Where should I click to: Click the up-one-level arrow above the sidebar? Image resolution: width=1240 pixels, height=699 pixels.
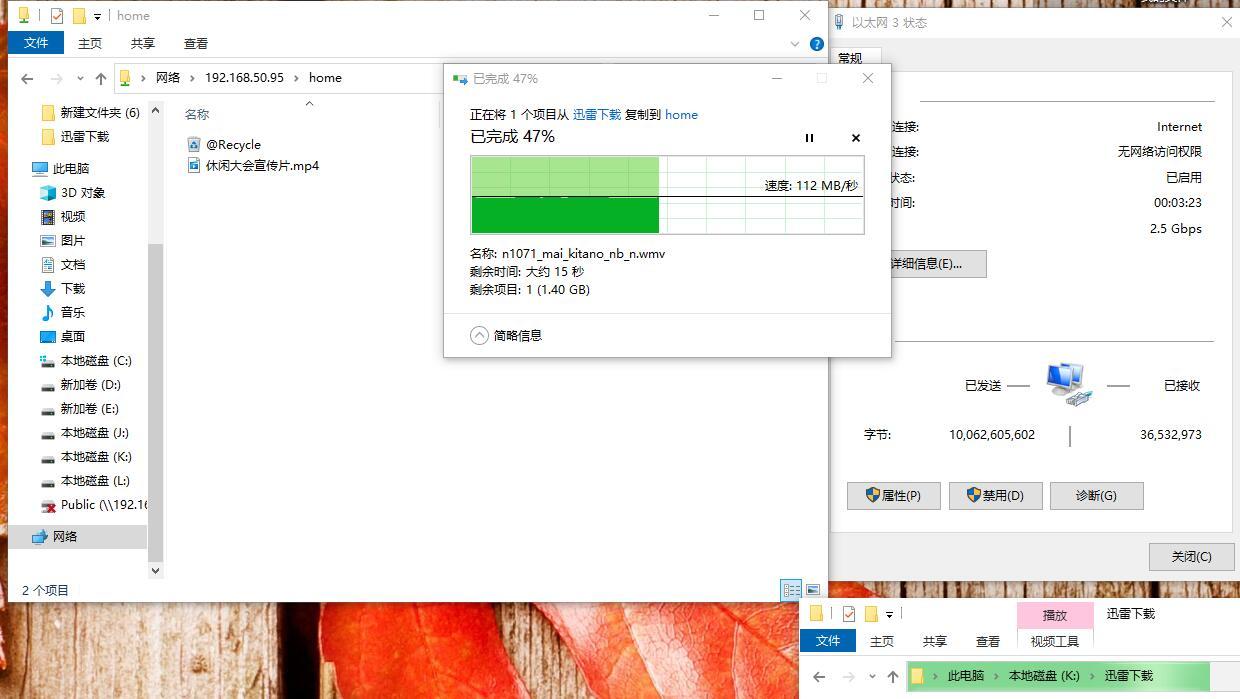pos(101,77)
